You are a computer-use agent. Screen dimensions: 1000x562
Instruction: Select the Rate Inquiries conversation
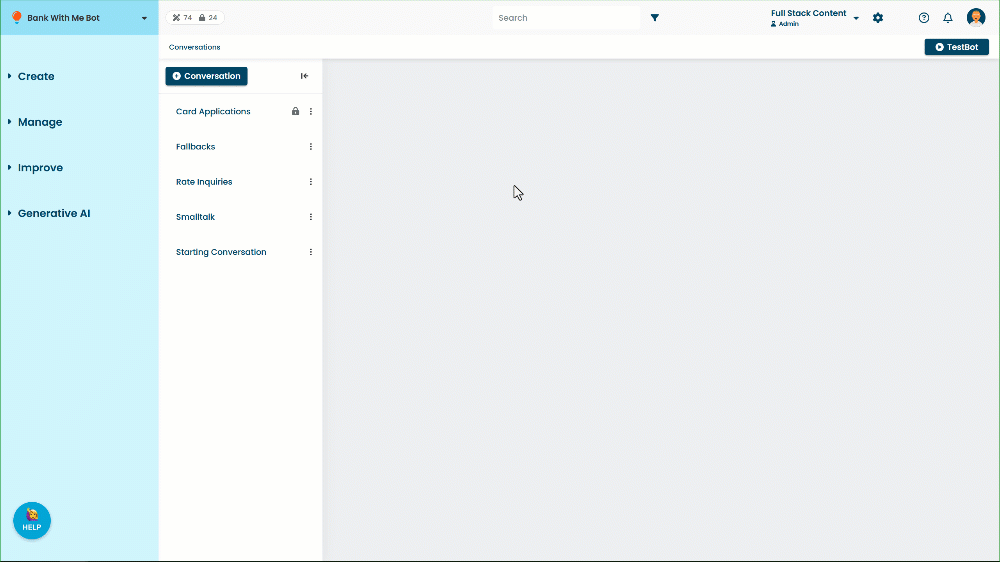[204, 182]
